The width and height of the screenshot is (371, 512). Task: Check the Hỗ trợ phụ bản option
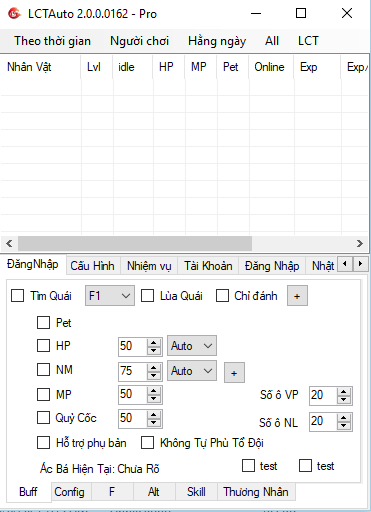(x=43, y=443)
